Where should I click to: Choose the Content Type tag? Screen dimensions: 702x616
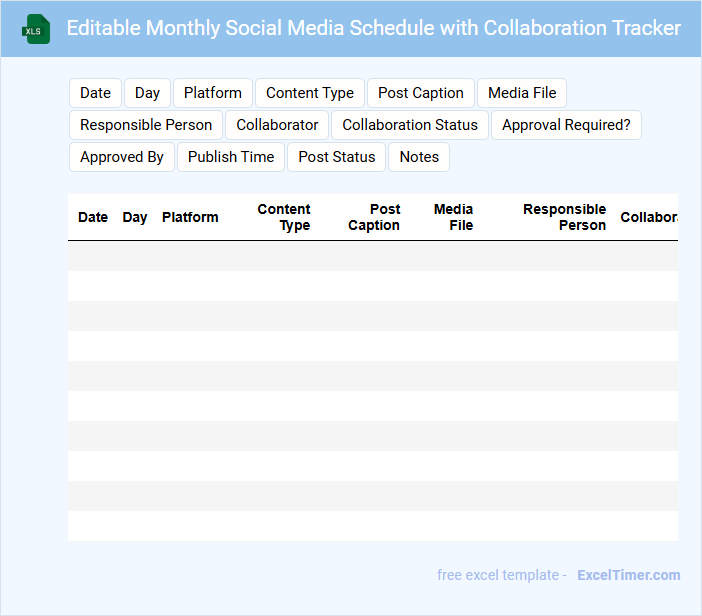310,93
